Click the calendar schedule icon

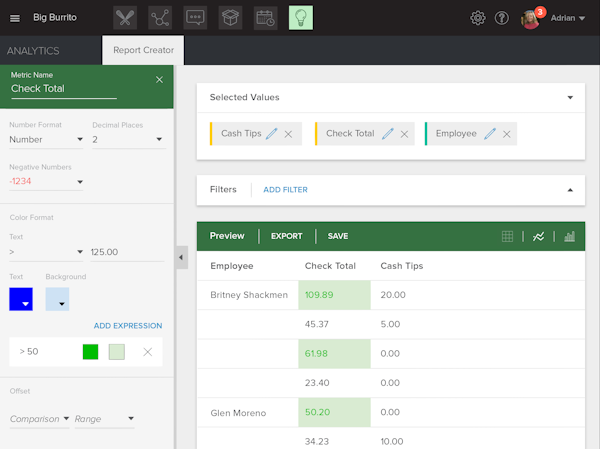[265, 18]
